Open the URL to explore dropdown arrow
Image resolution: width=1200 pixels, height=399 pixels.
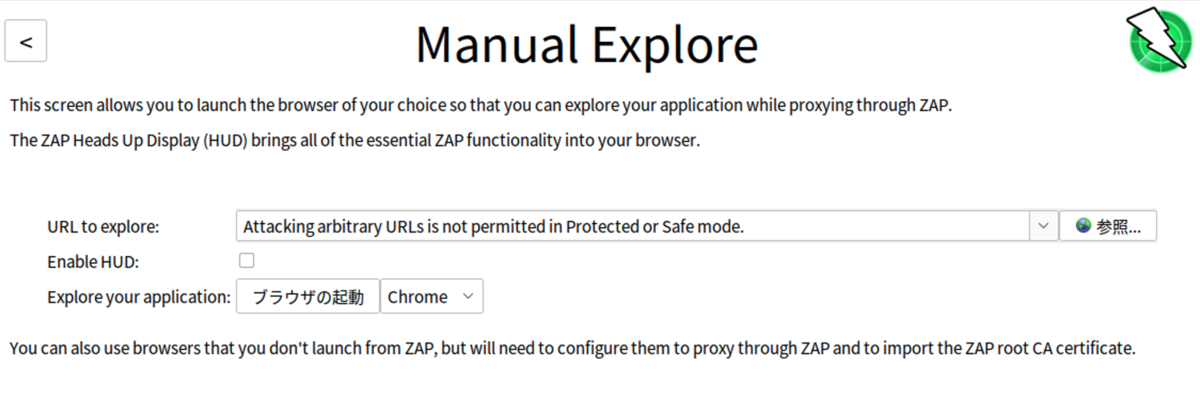point(1043,226)
